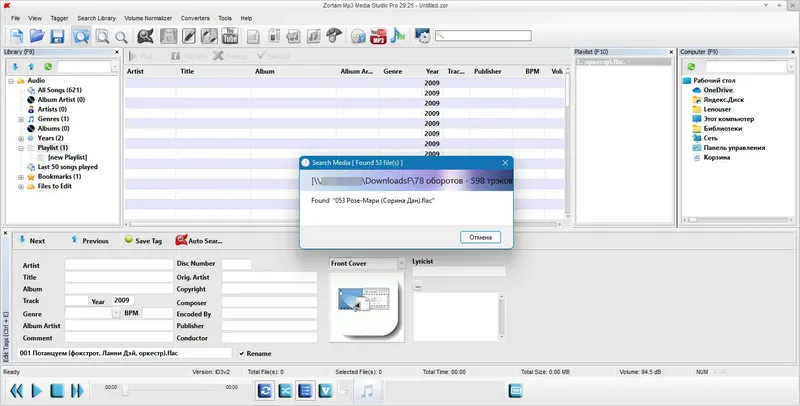
Task: Open the Tagger menu
Action: pyautogui.click(x=59, y=18)
